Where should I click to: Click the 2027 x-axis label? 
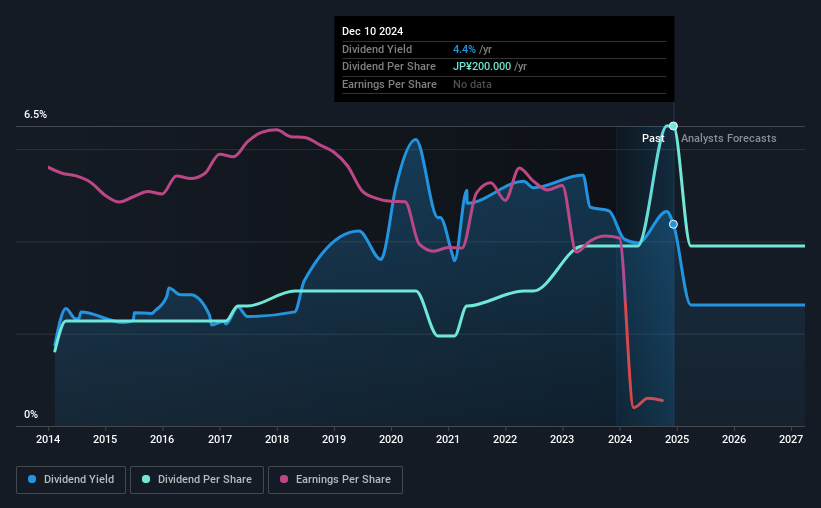pos(791,439)
